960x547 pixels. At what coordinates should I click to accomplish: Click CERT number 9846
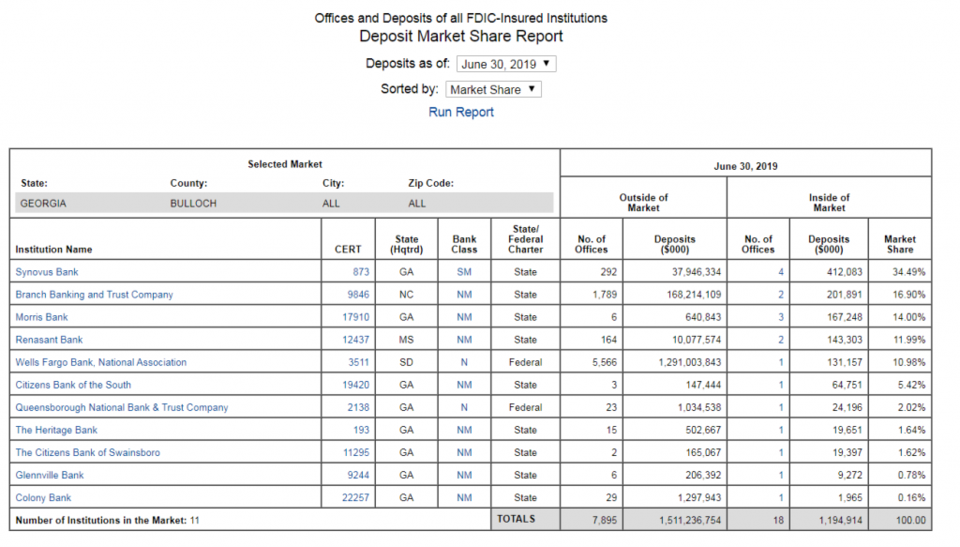pyautogui.click(x=358, y=295)
